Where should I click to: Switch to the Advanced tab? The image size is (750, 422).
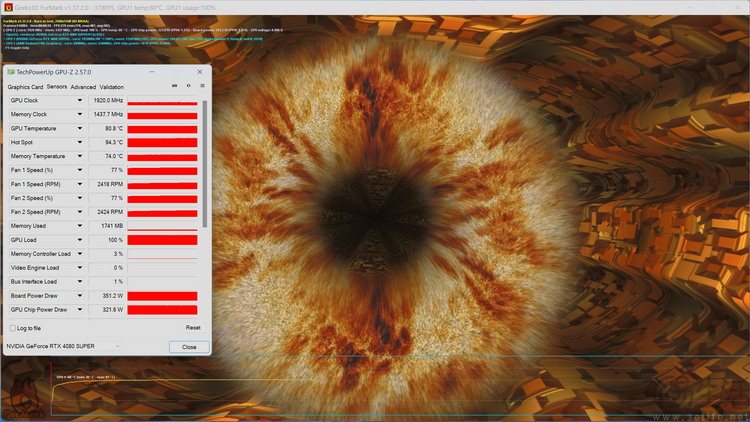(83, 87)
